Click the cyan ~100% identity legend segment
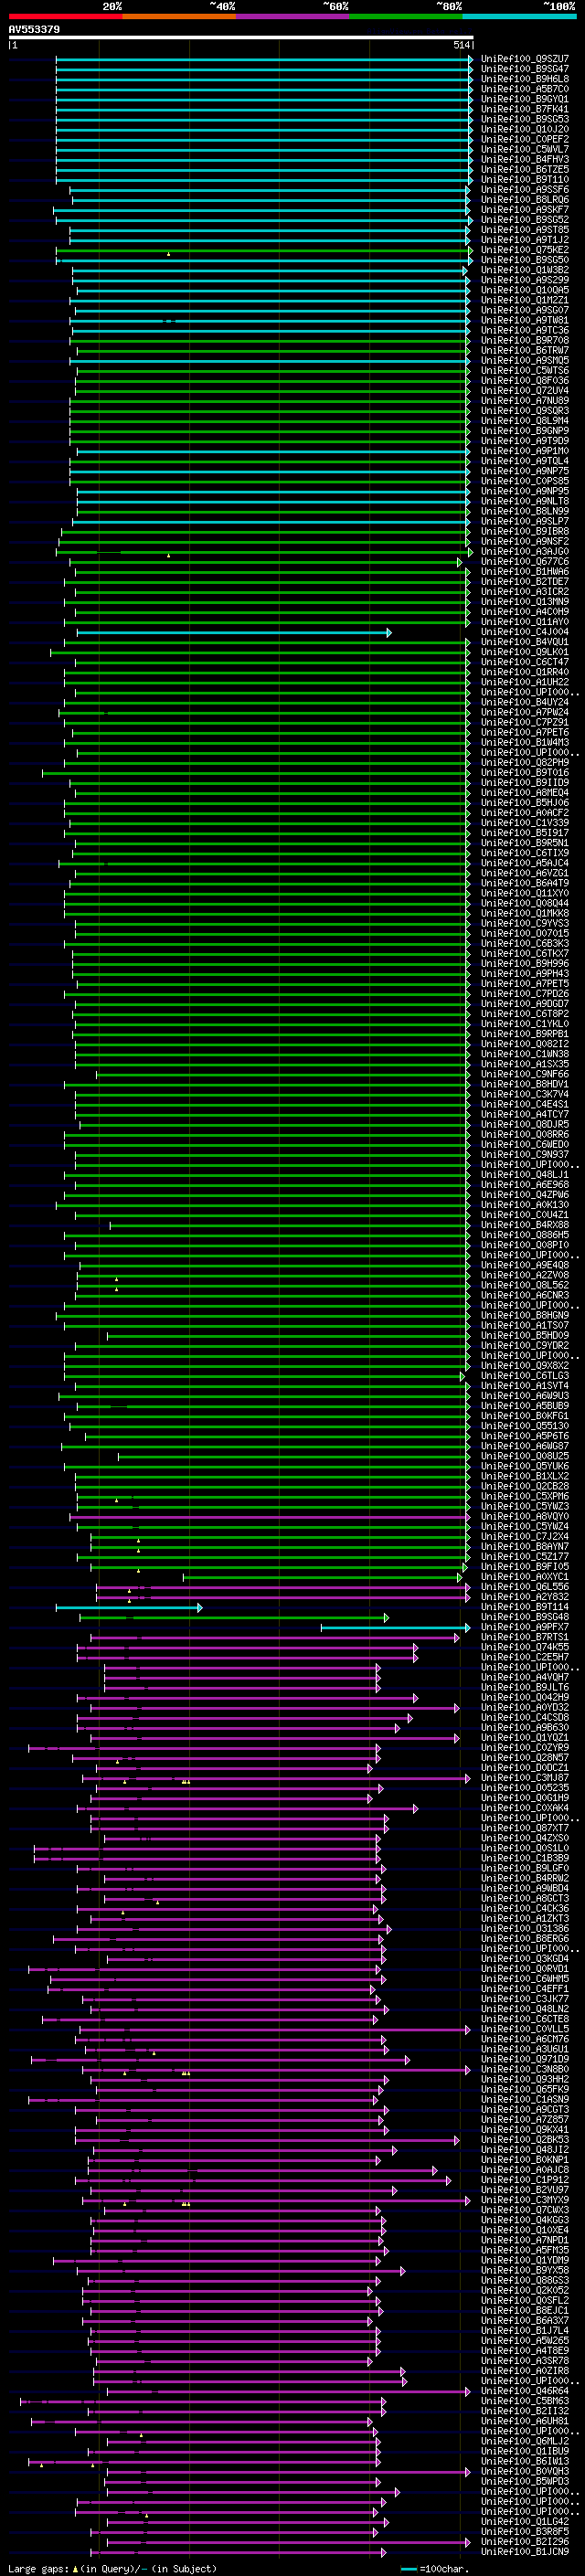 click(x=519, y=17)
